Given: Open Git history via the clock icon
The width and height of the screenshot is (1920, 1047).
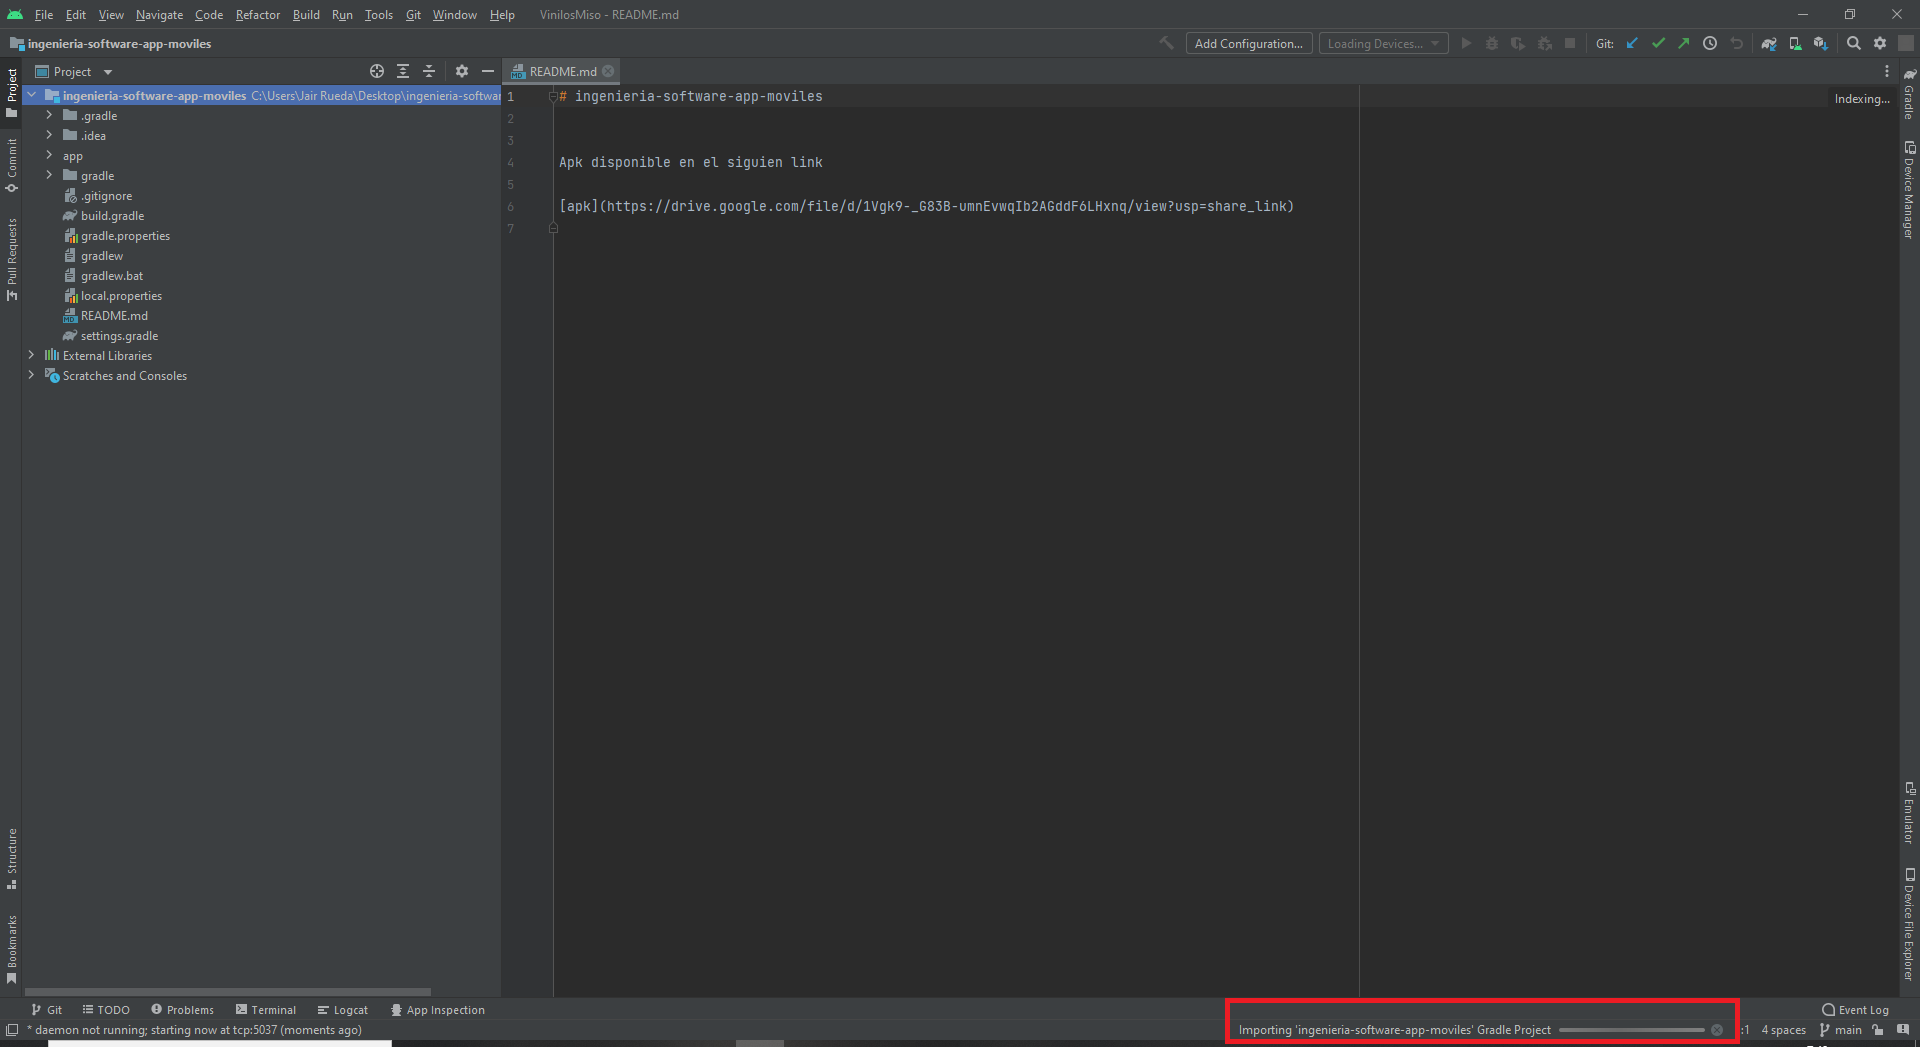Looking at the screenshot, I should (x=1710, y=43).
